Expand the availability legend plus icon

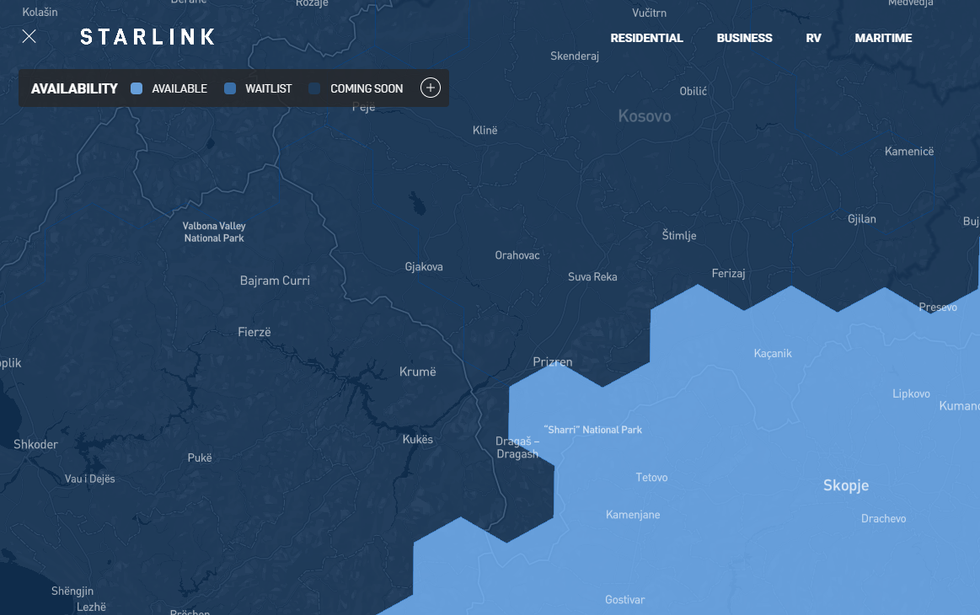pyautogui.click(x=430, y=88)
